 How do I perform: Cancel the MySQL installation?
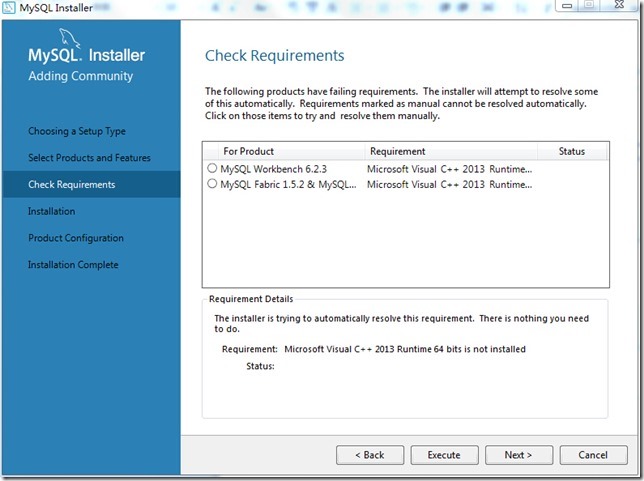[x=593, y=455]
